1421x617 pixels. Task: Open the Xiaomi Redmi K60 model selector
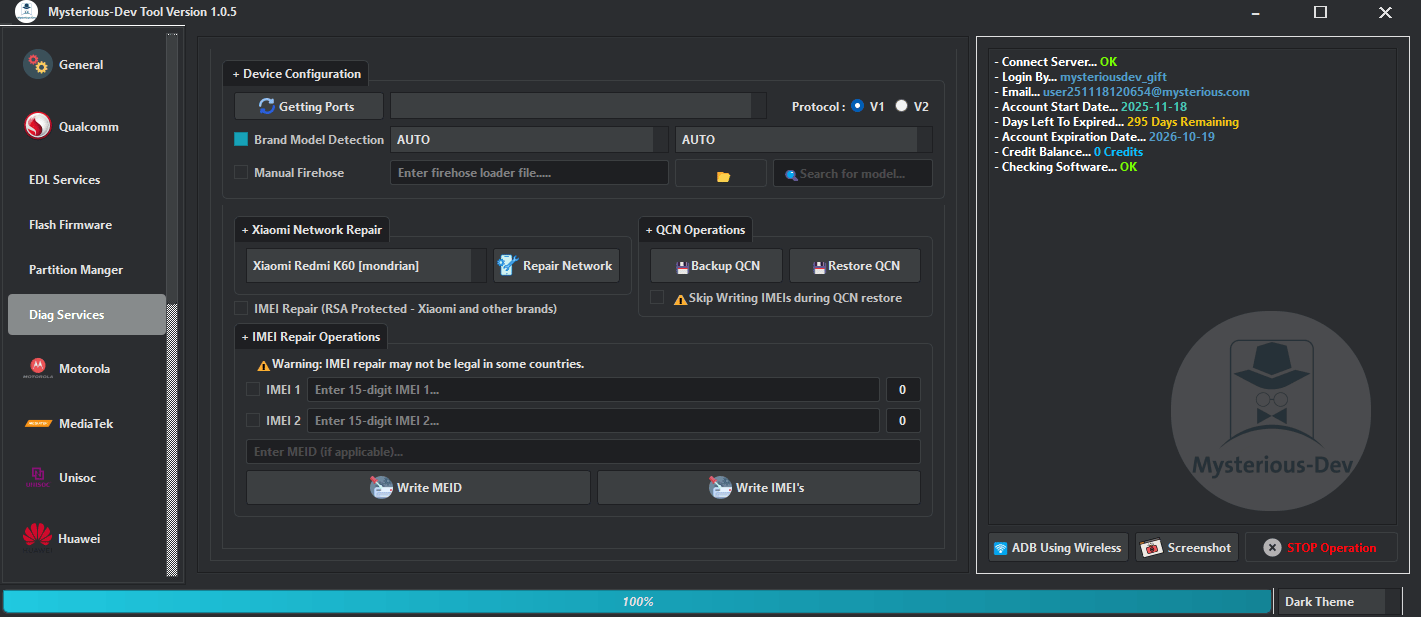coord(360,265)
